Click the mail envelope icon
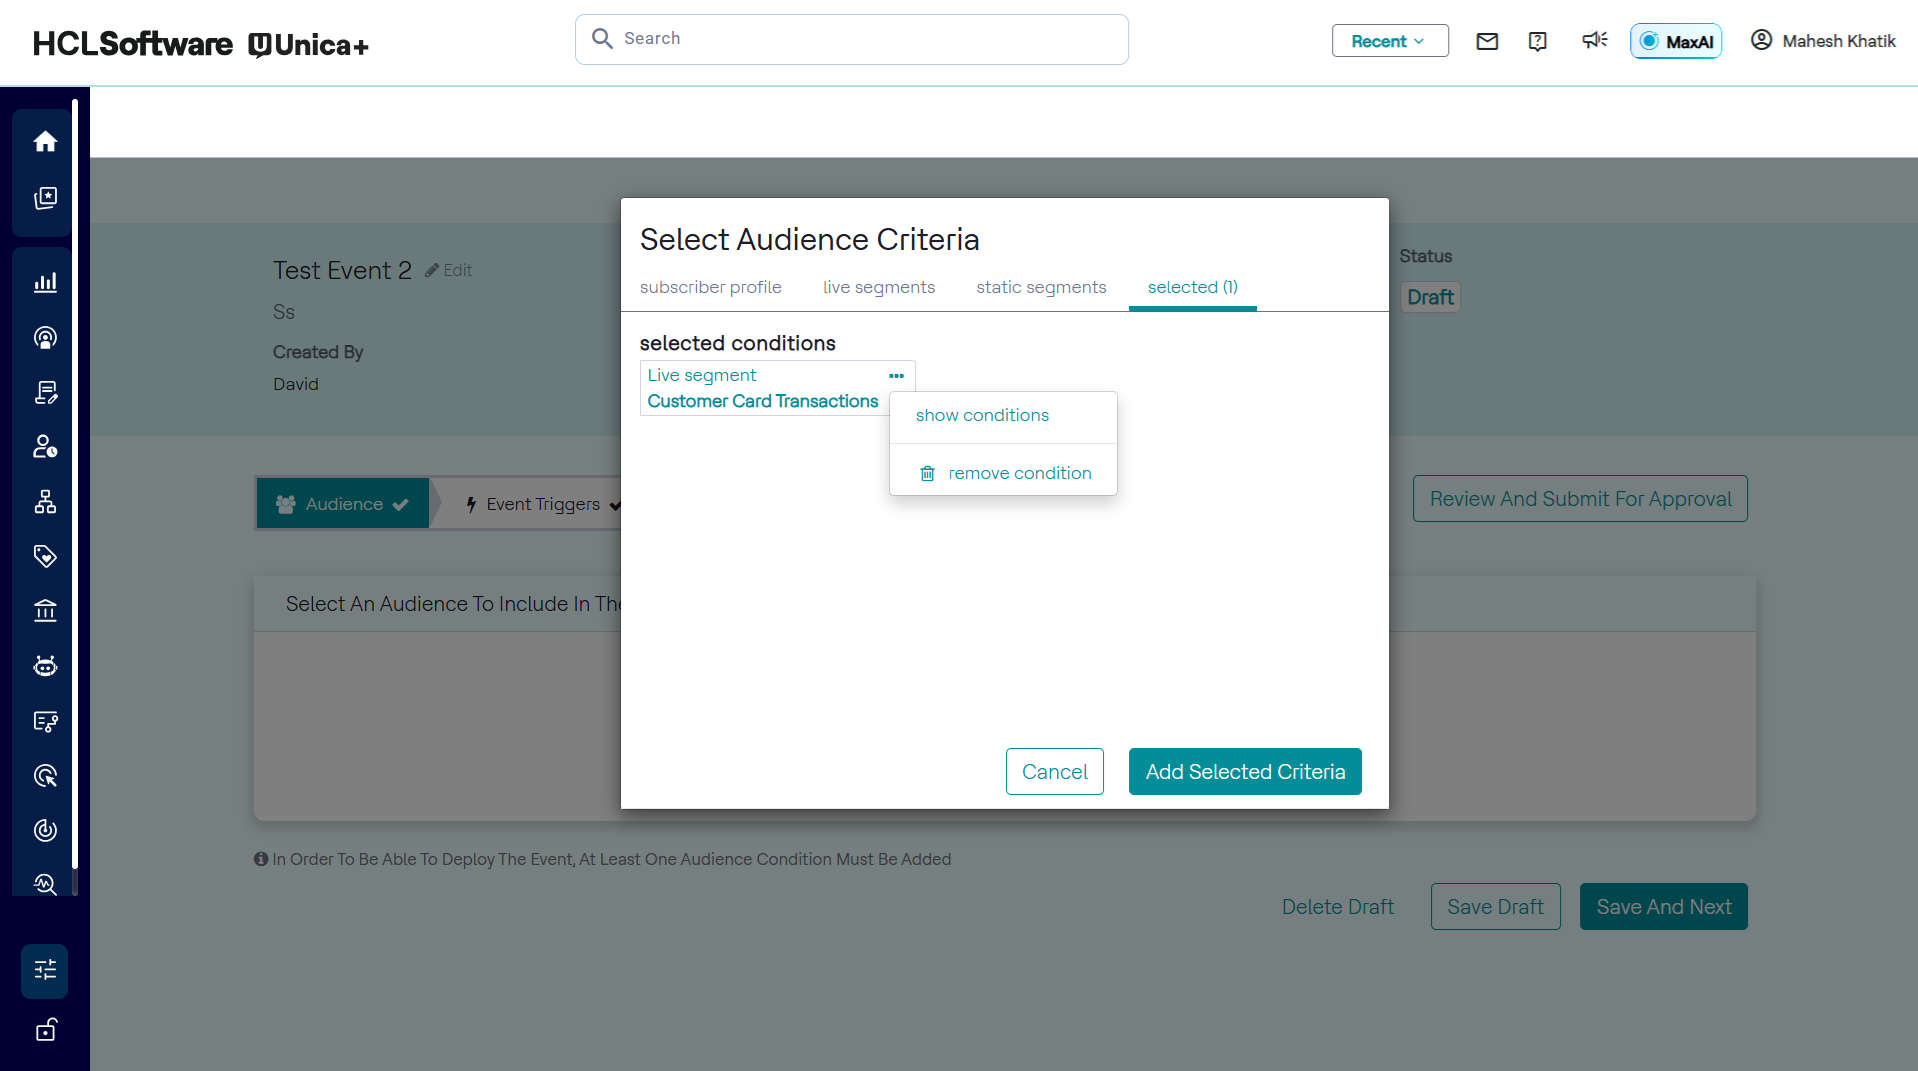 pos(1487,41)
